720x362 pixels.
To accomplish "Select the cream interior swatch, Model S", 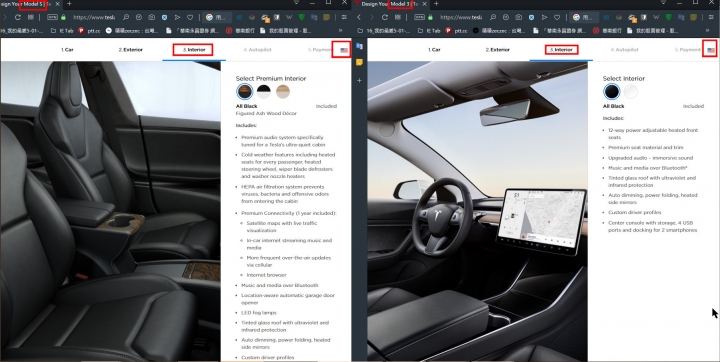I will pos(283,91).
